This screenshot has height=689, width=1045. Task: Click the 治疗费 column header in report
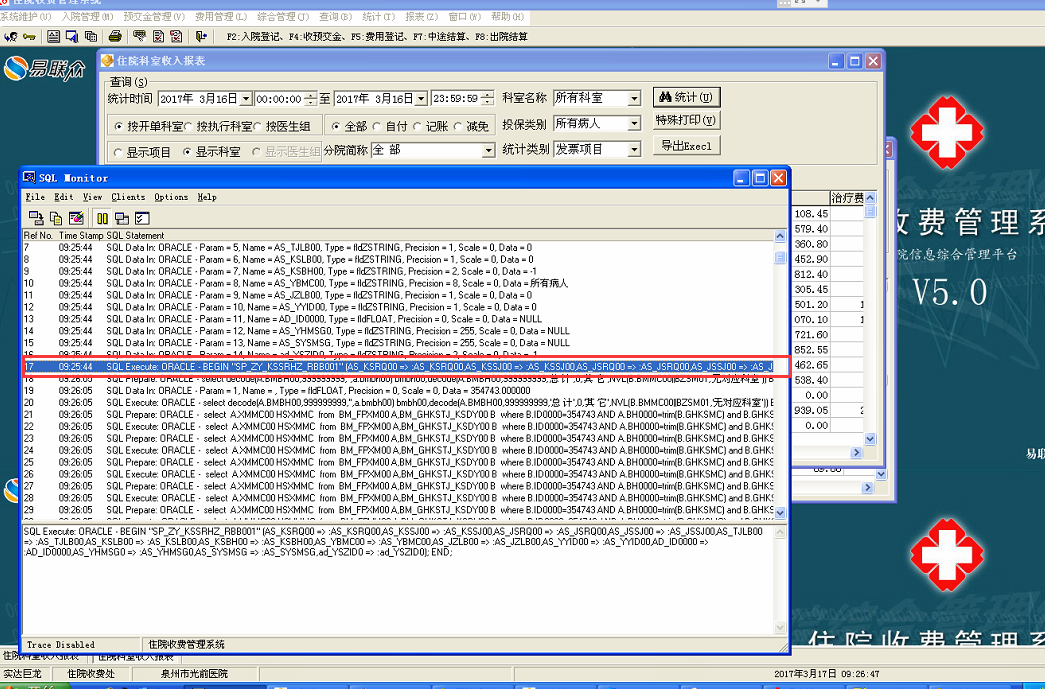coord(846,198)
